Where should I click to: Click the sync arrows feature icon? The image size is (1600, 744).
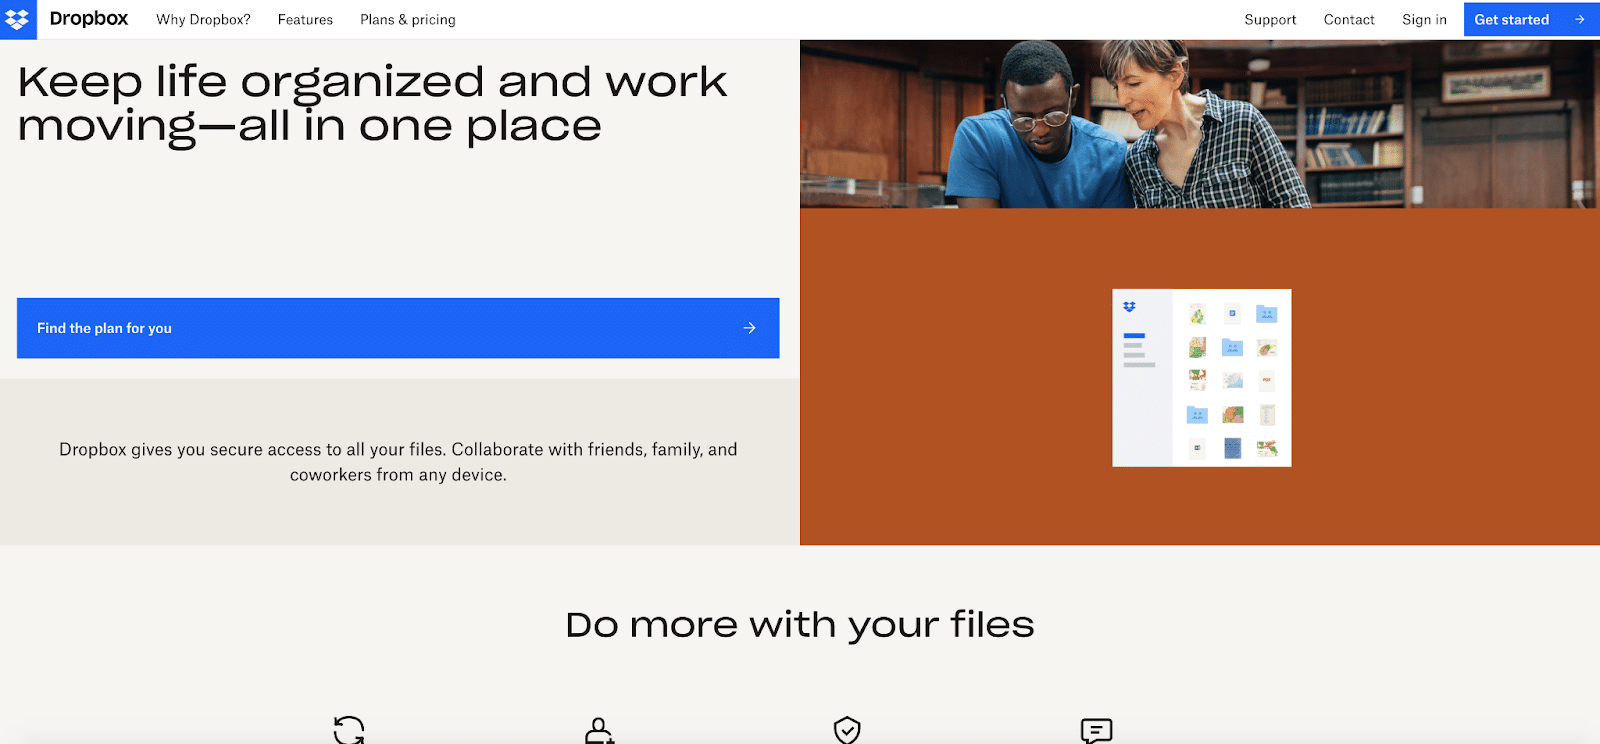tap(349, 730)
